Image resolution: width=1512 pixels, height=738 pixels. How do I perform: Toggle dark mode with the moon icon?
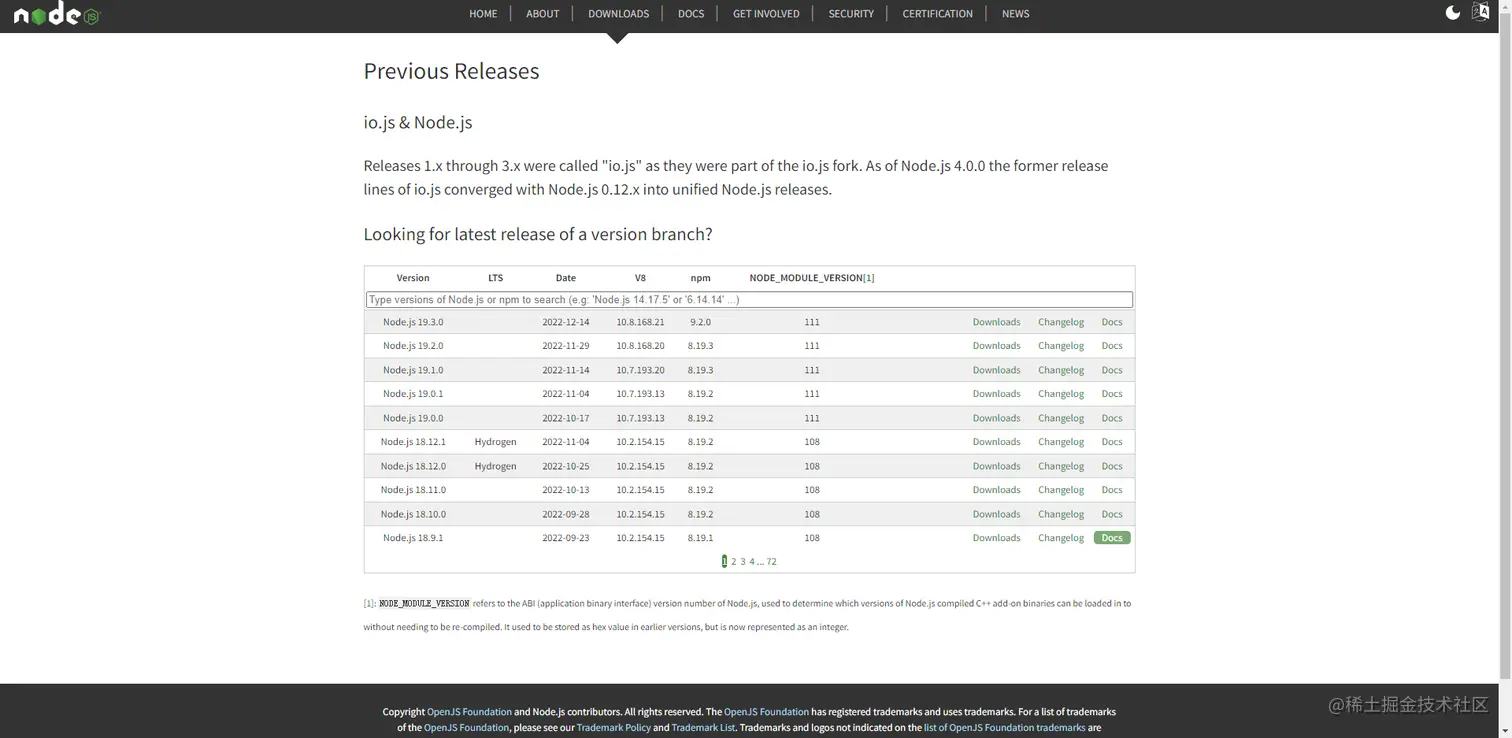1453,13
